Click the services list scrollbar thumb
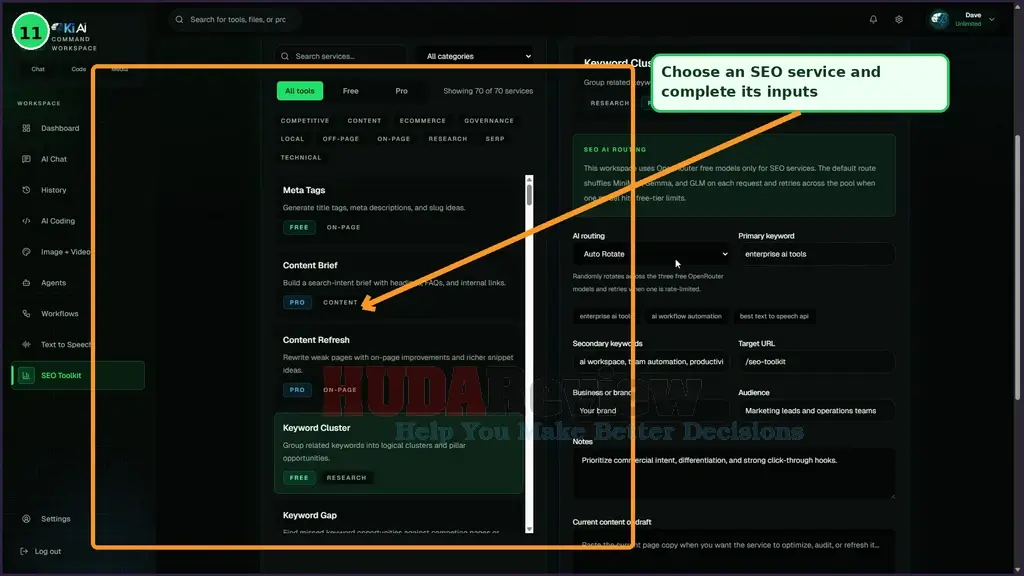This screenshot has height=576, width=1024. coord(529,195)
